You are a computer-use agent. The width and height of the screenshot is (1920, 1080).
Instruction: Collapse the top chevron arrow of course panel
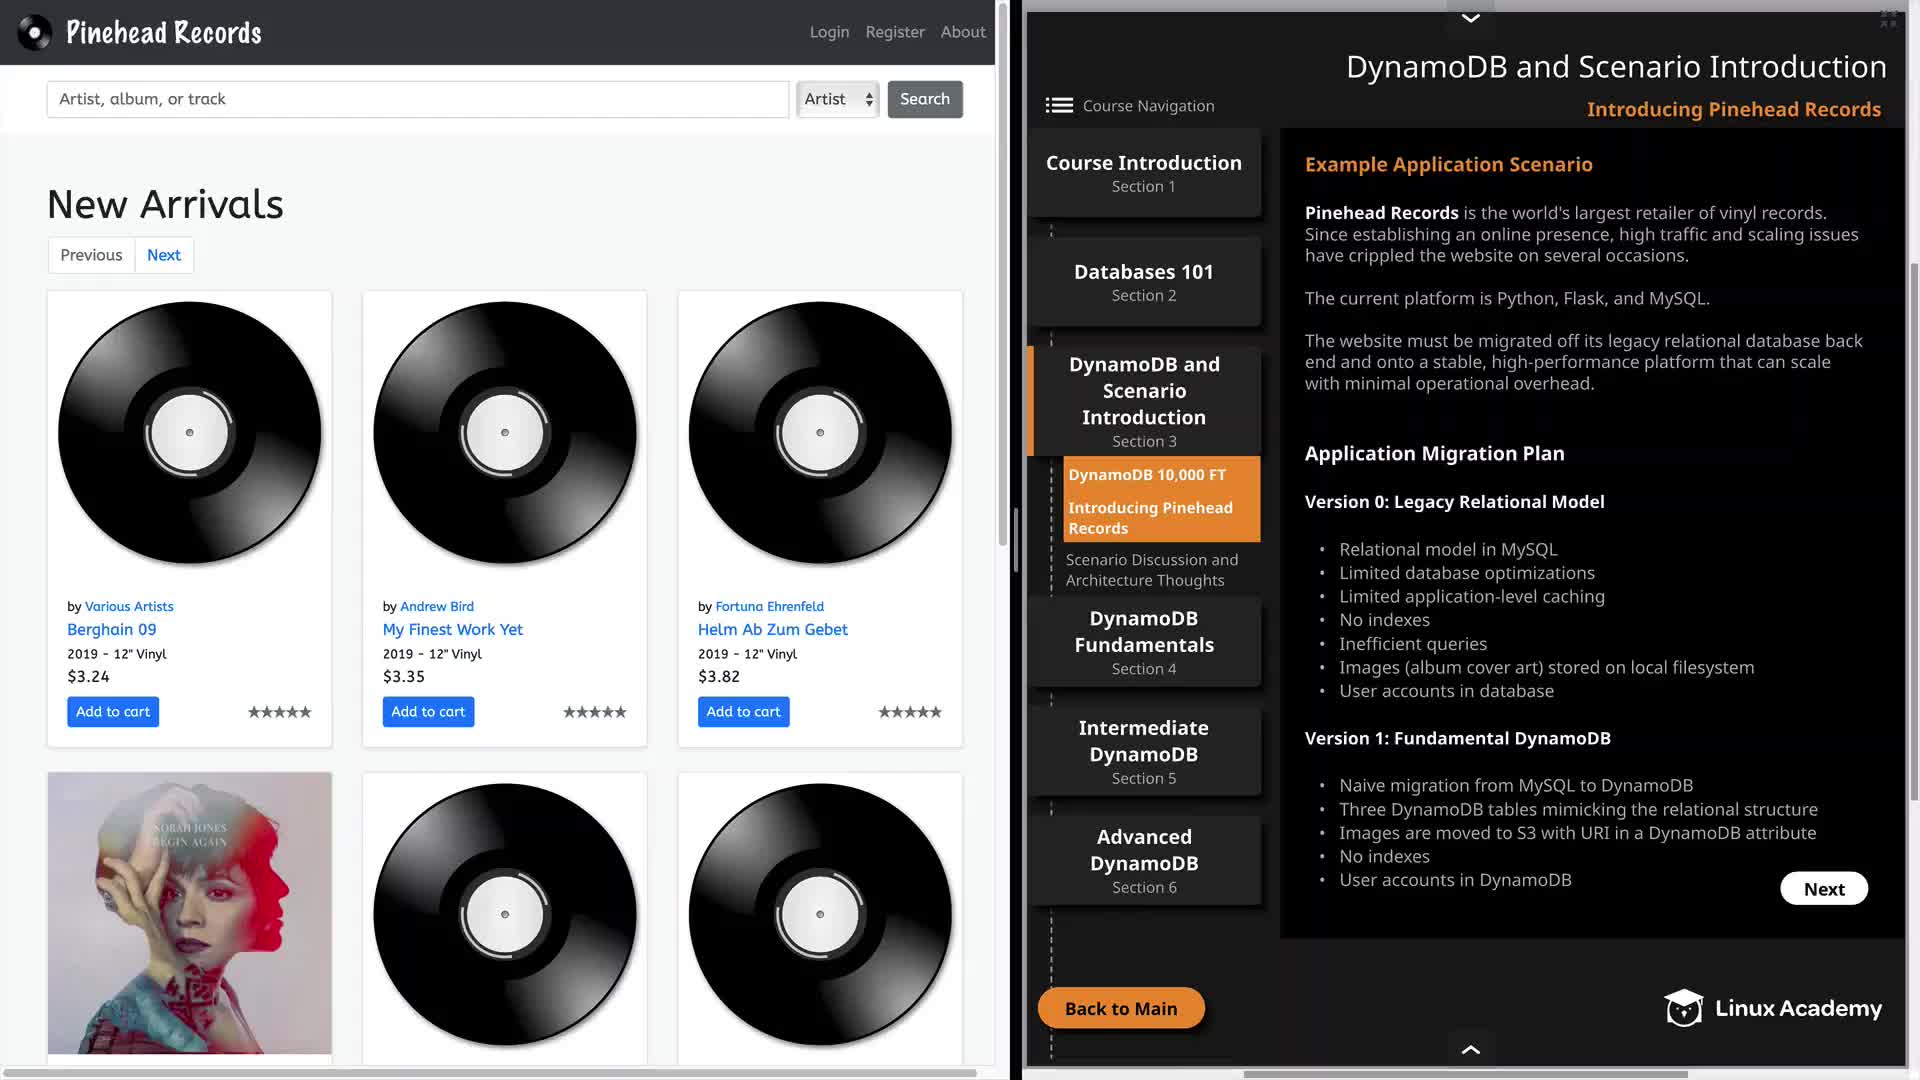pos(1470,18)
